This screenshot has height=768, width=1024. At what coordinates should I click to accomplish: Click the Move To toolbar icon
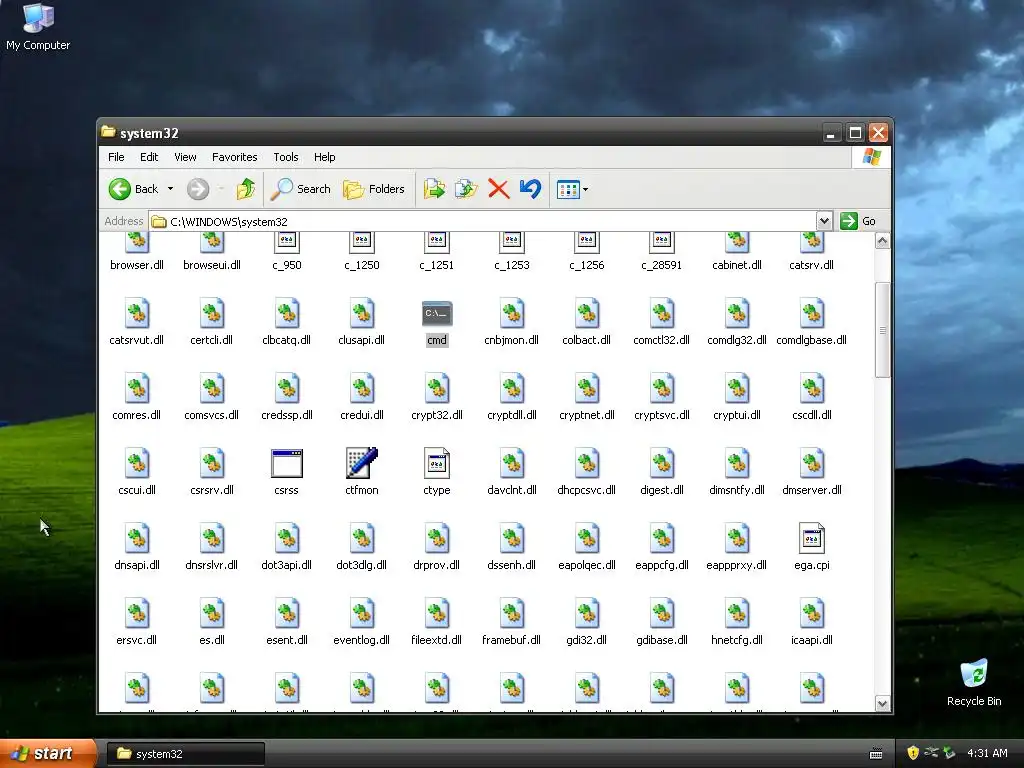click(434, 189)
